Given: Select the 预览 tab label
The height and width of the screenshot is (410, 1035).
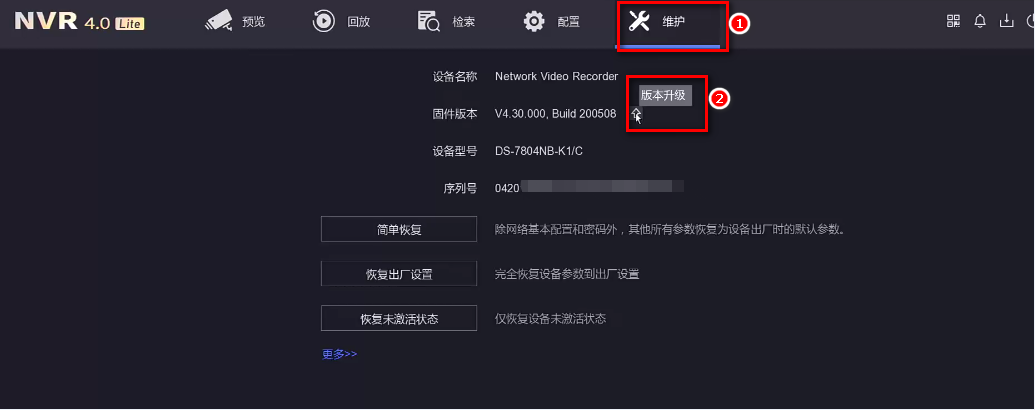Looking at the screenshot, I should coord(253,22).
